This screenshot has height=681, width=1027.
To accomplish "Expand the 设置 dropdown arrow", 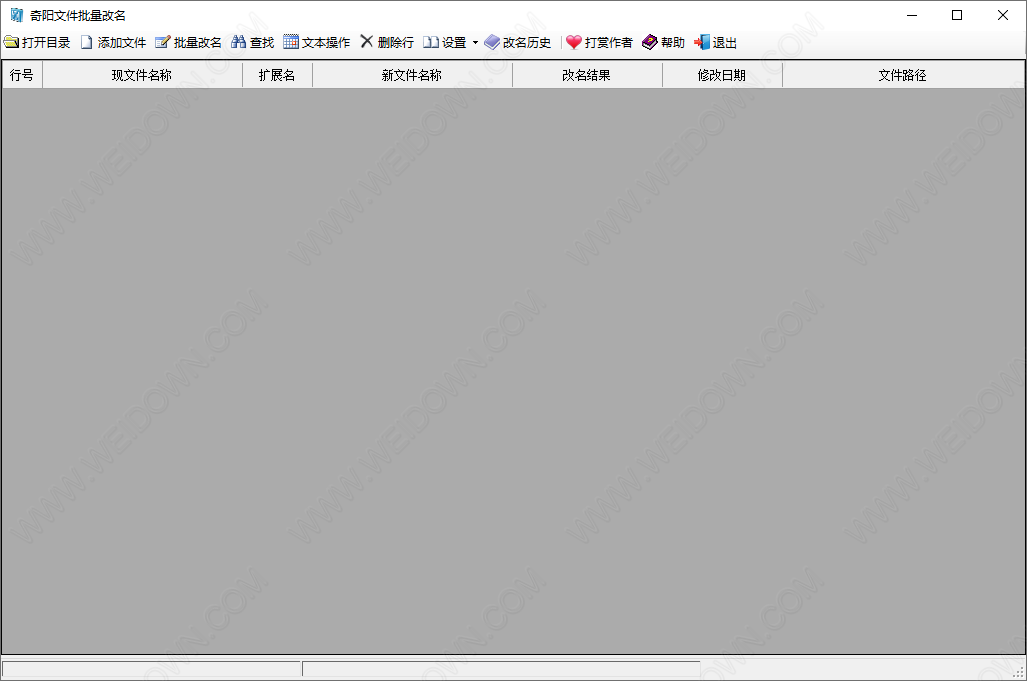I will click(x=475, y=43).
